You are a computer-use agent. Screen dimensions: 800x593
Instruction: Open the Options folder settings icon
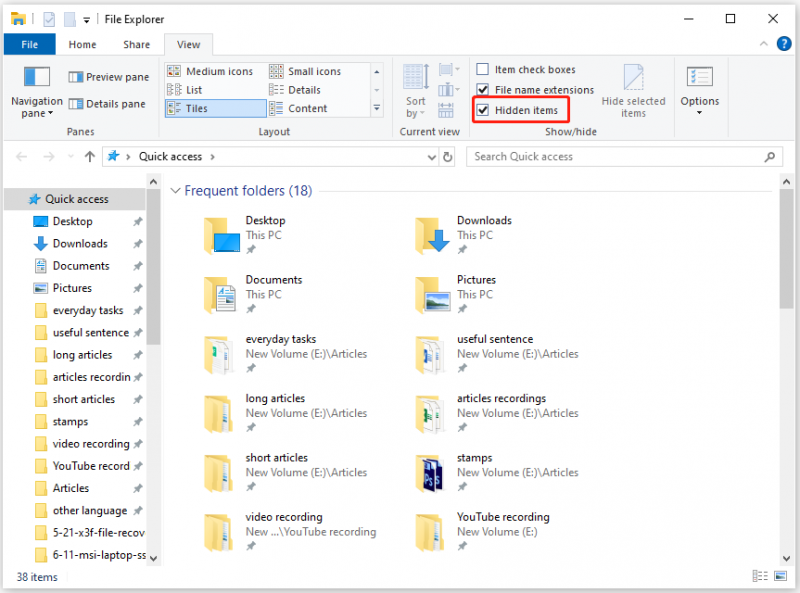click(699, 78)
